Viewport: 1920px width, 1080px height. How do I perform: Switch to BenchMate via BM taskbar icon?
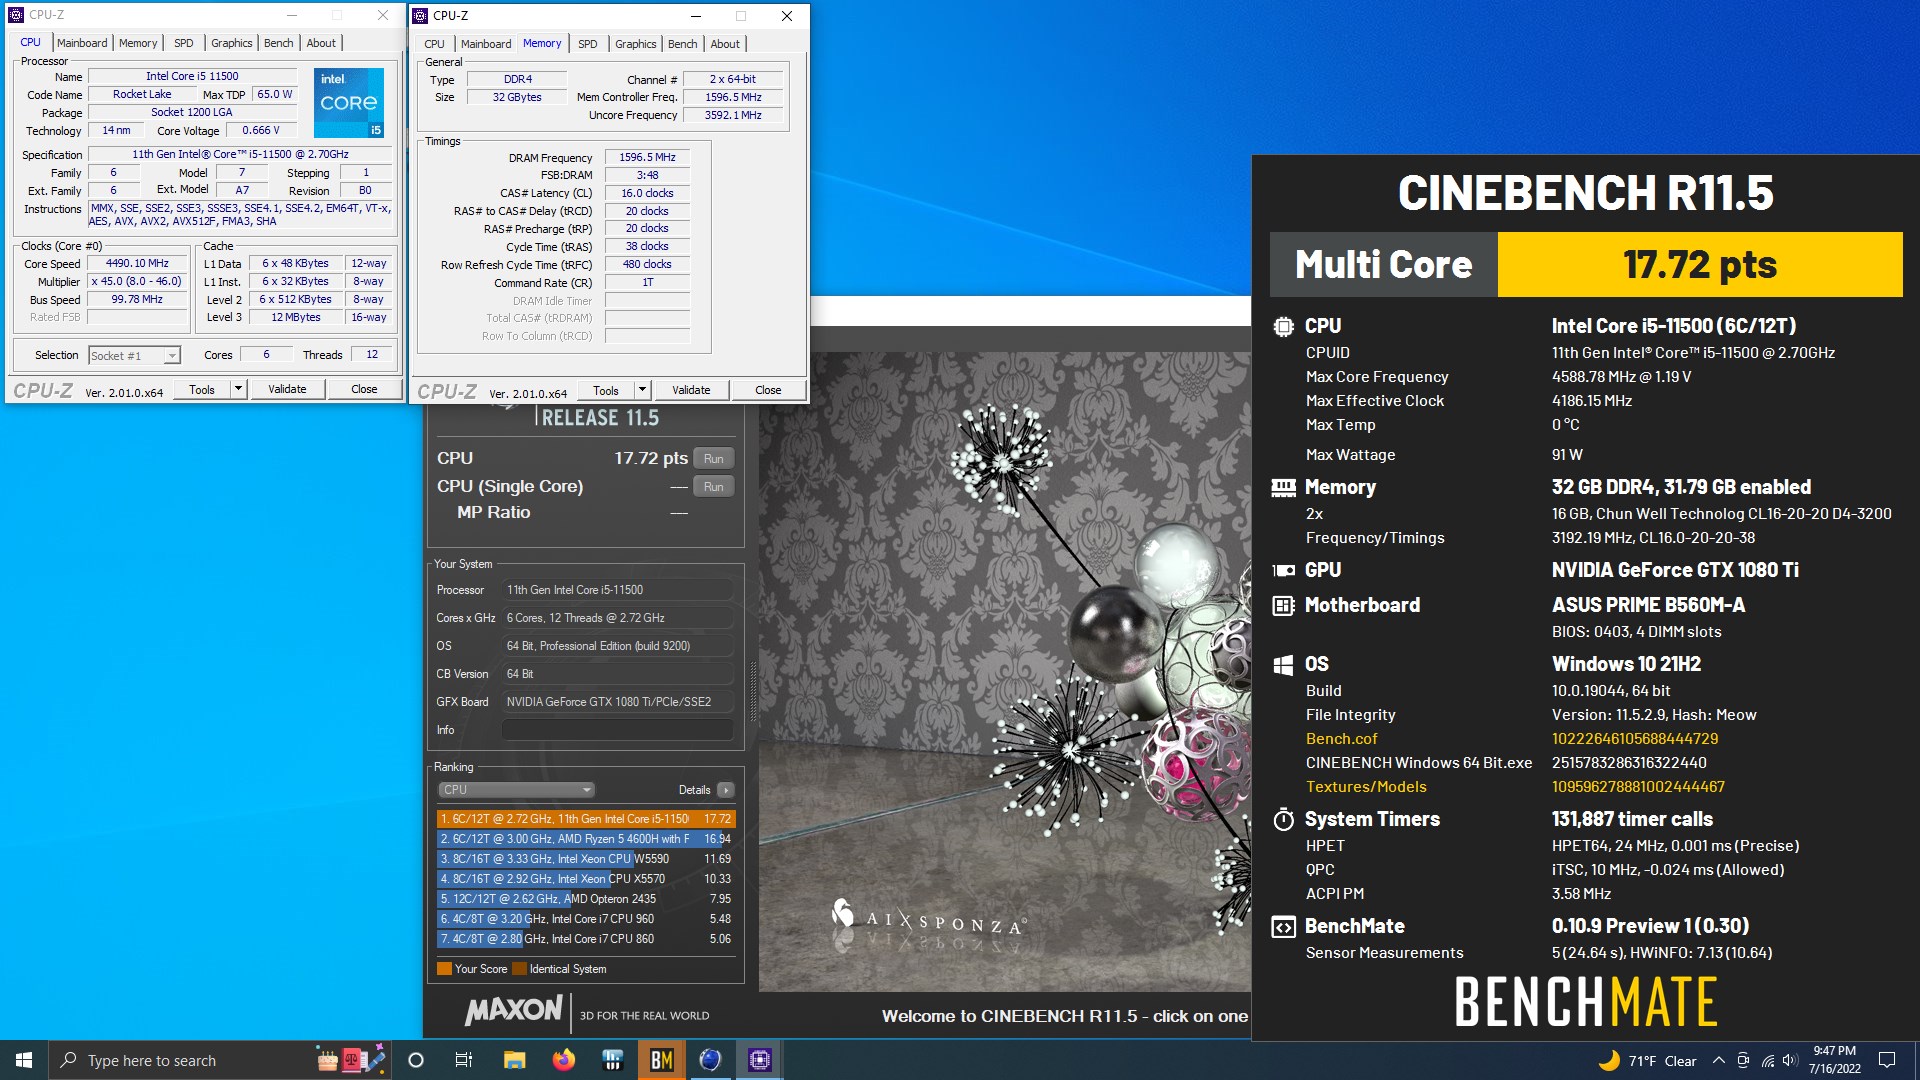click(662, 1060)
